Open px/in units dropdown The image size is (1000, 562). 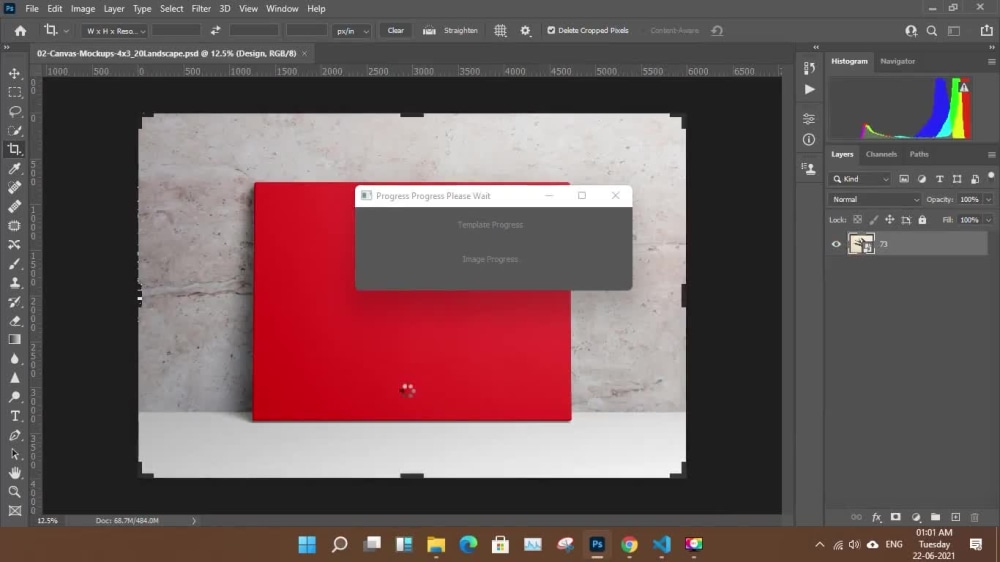click(352, 31)
